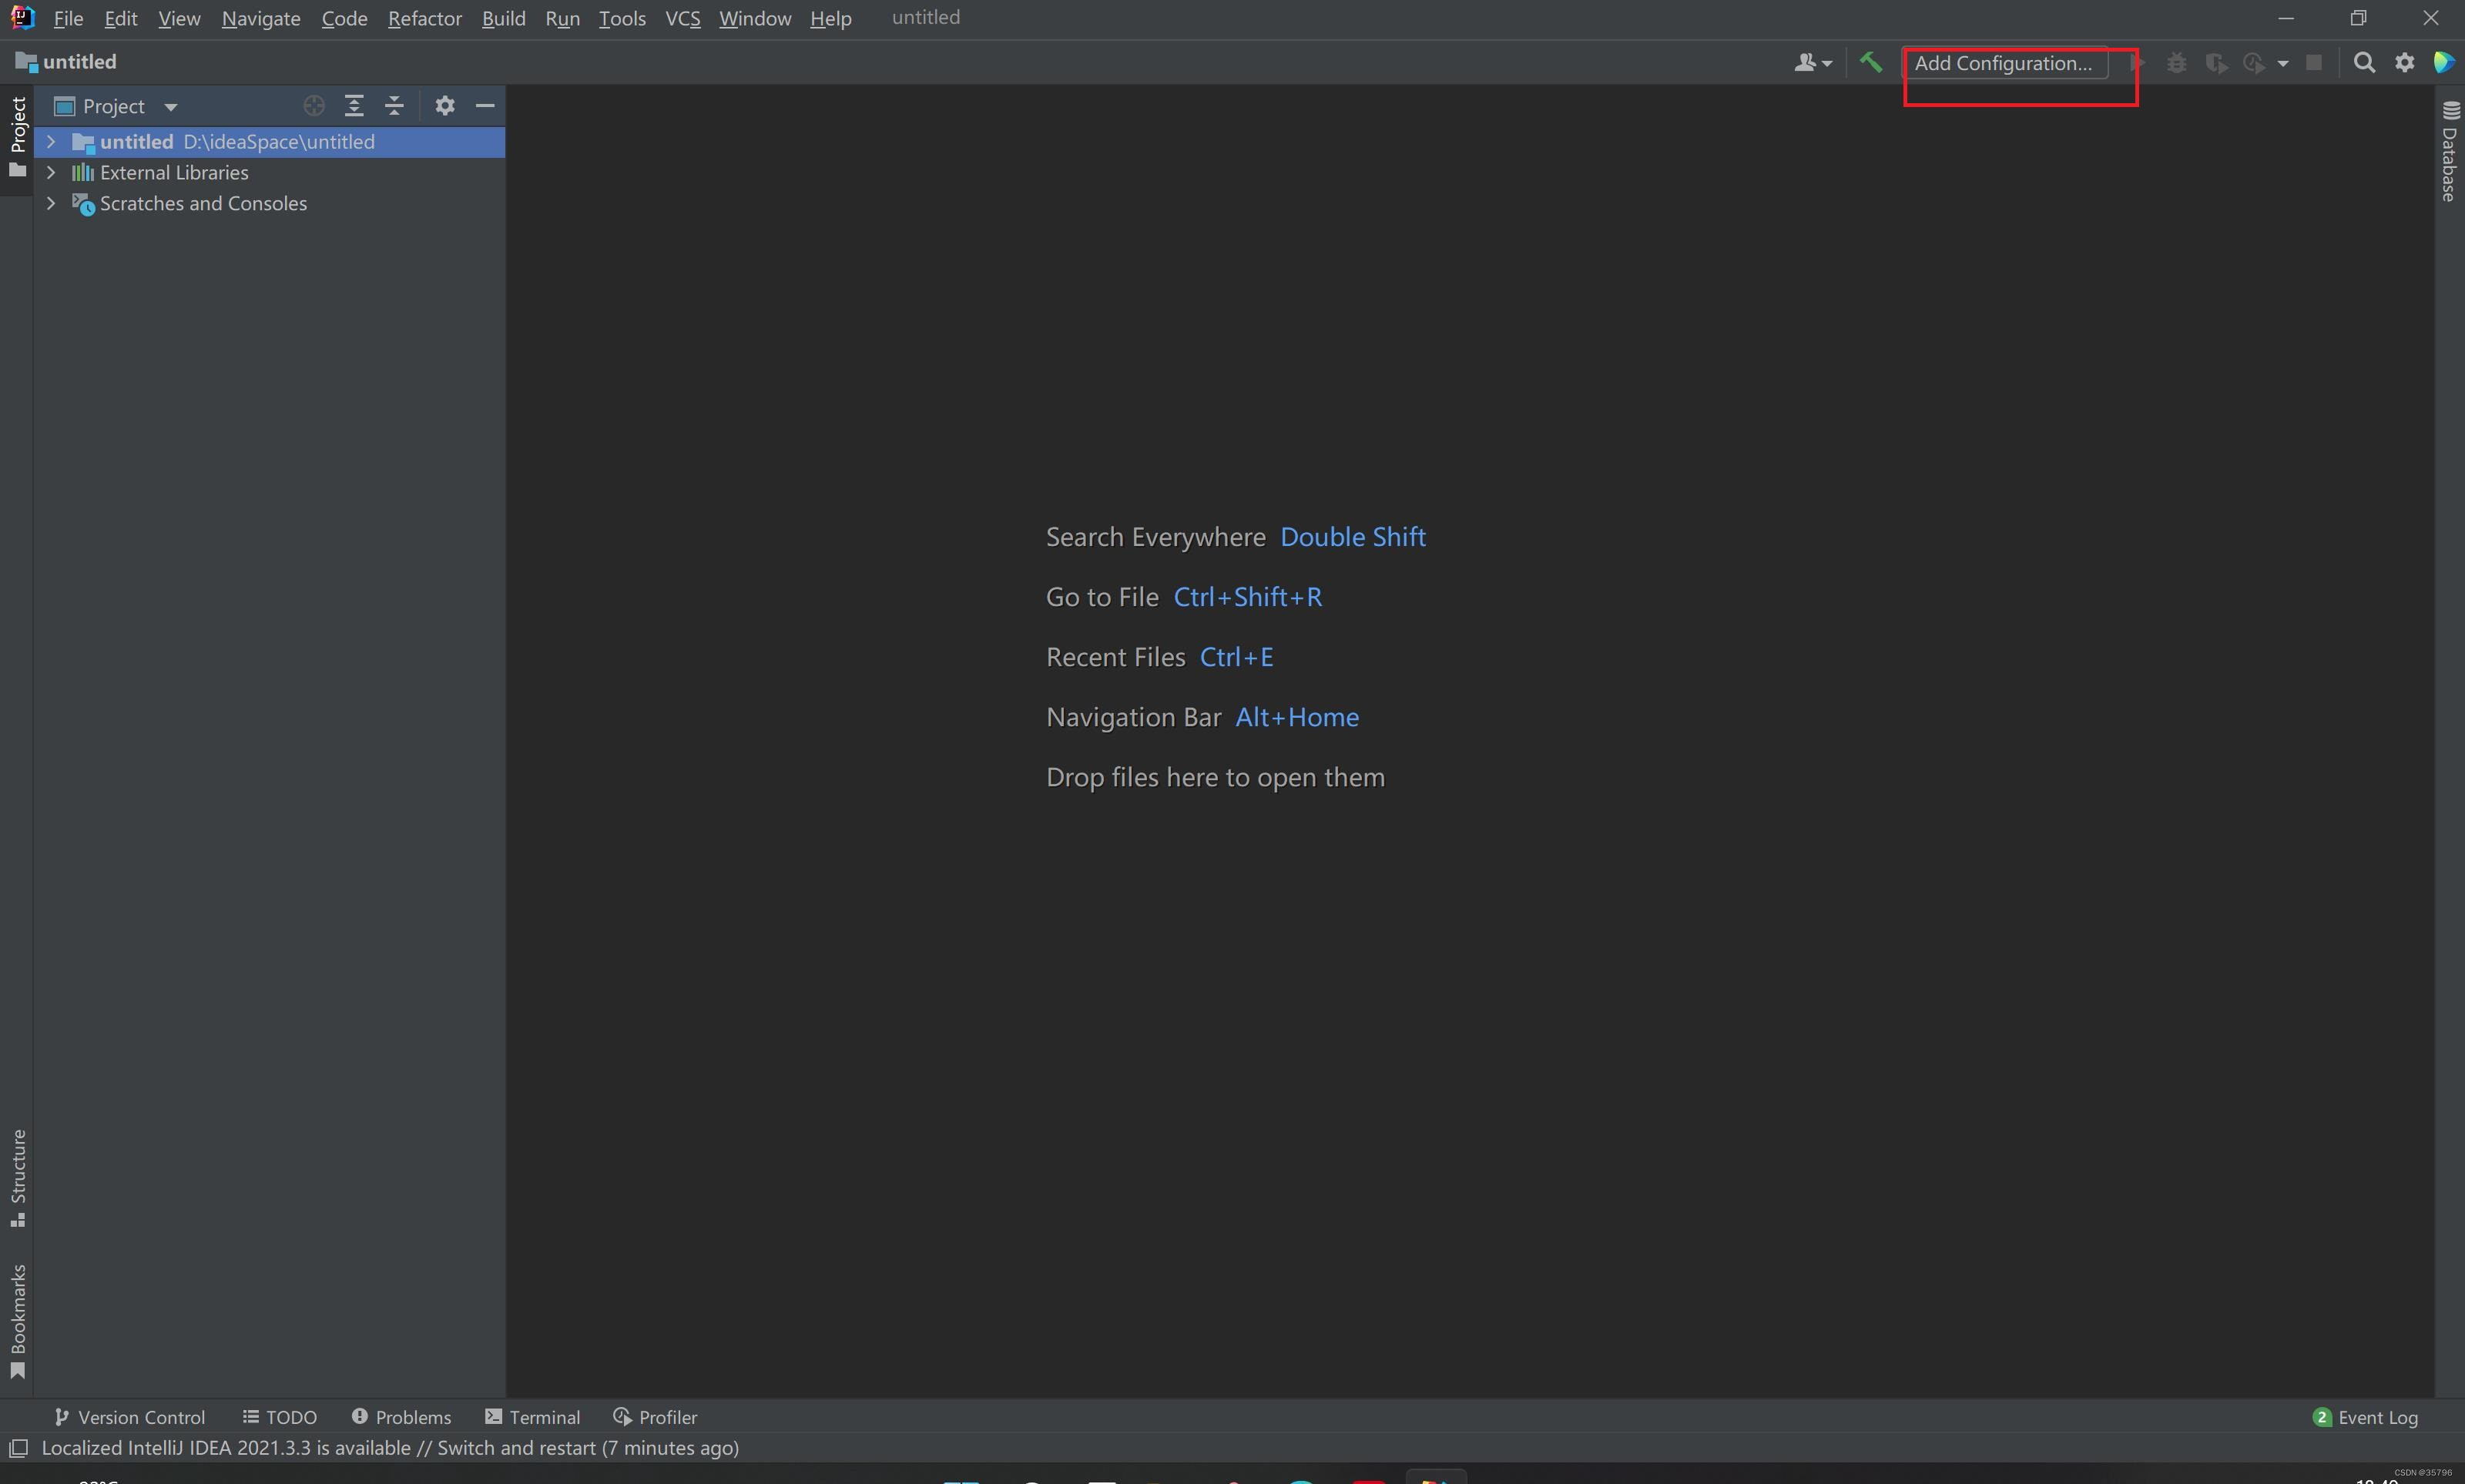Viewport: 2465px width, 1484px height.
Task: Open the Event Log button
Action: (x=2365, y=1417)
